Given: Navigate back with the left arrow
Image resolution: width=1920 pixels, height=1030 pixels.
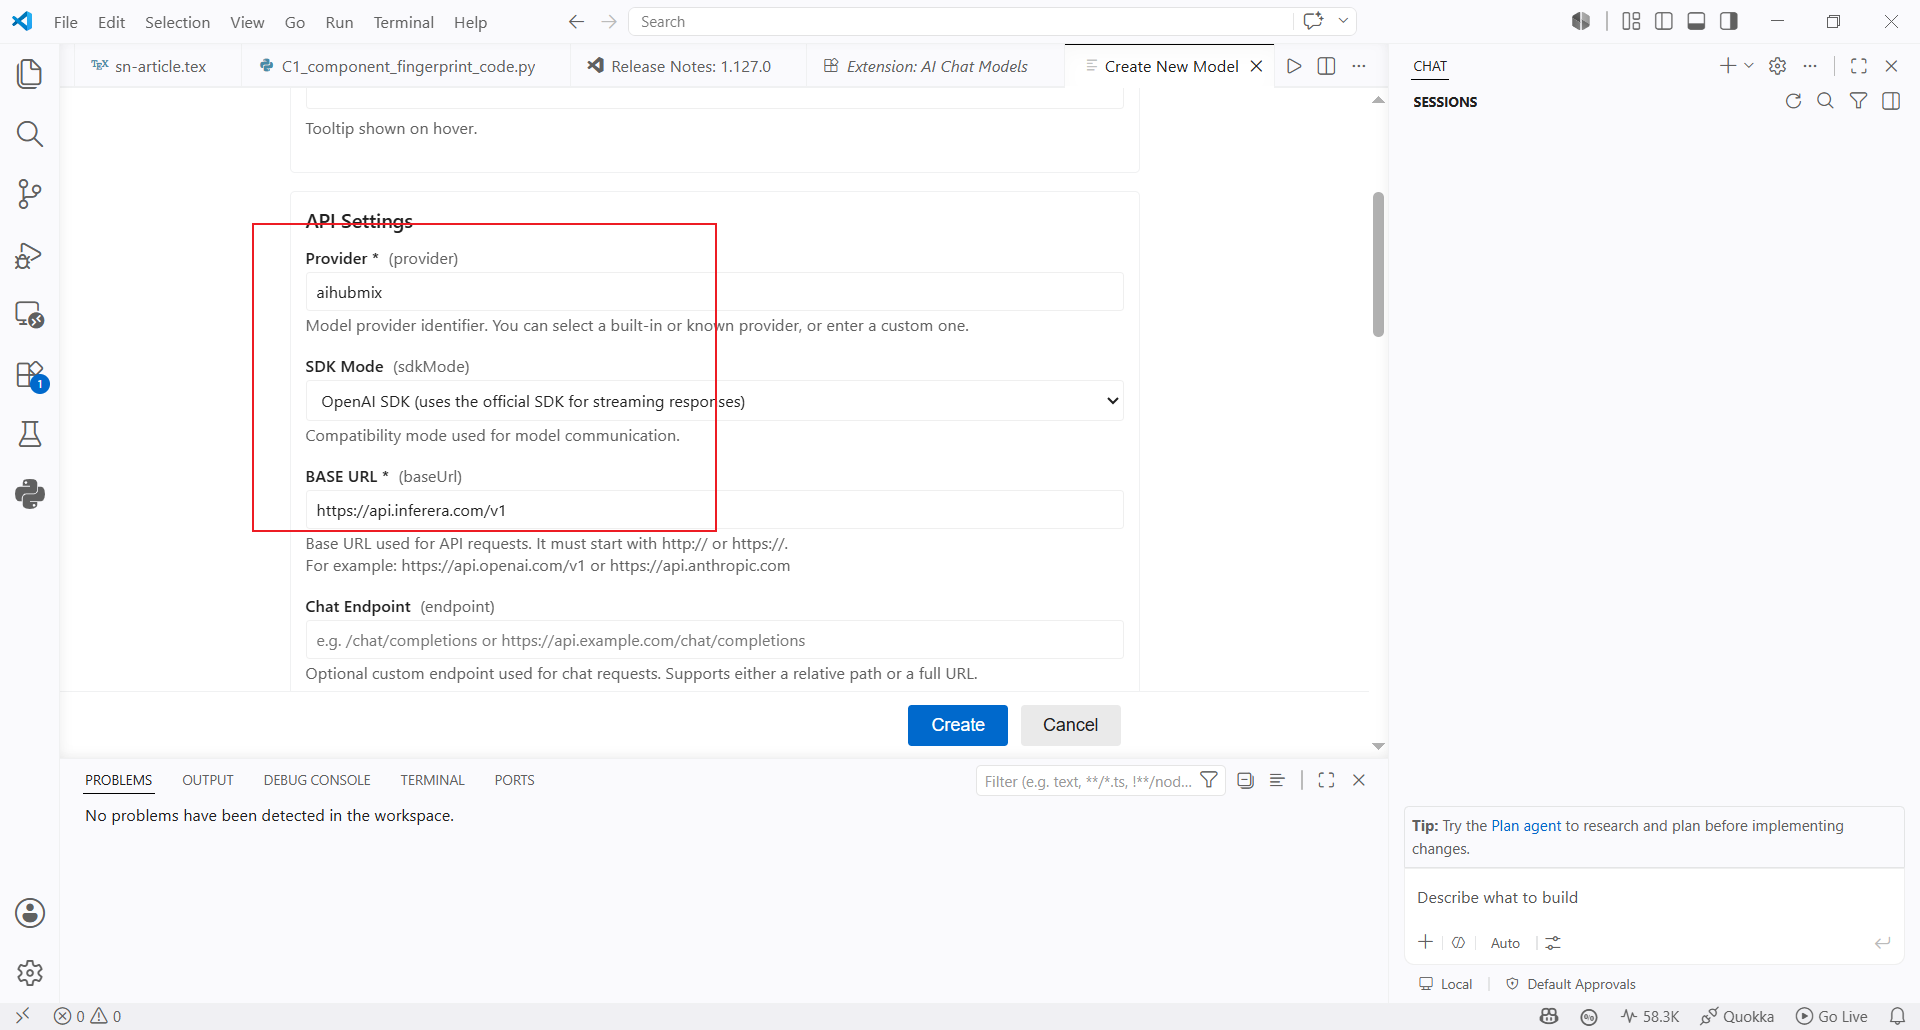Looking at the screenshot, I should coord(576,22).
